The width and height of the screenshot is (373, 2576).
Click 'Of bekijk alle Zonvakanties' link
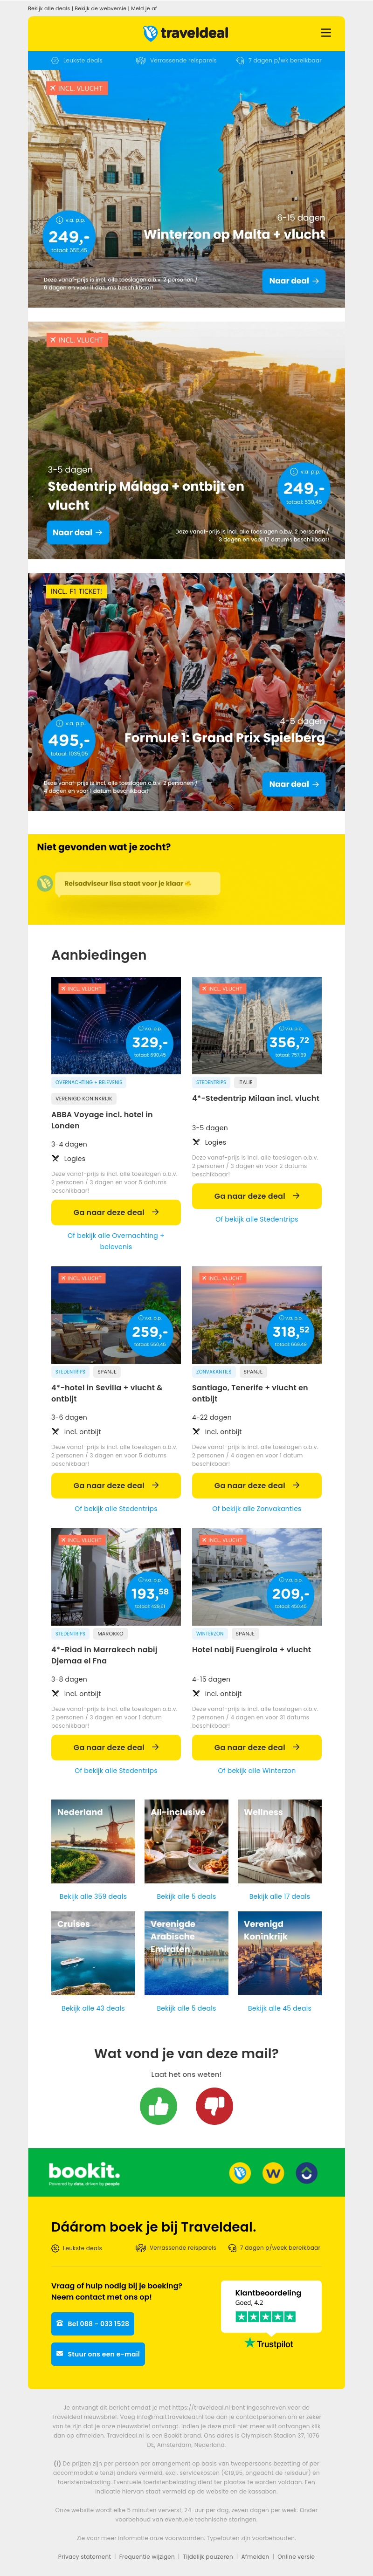(256, 1508)
